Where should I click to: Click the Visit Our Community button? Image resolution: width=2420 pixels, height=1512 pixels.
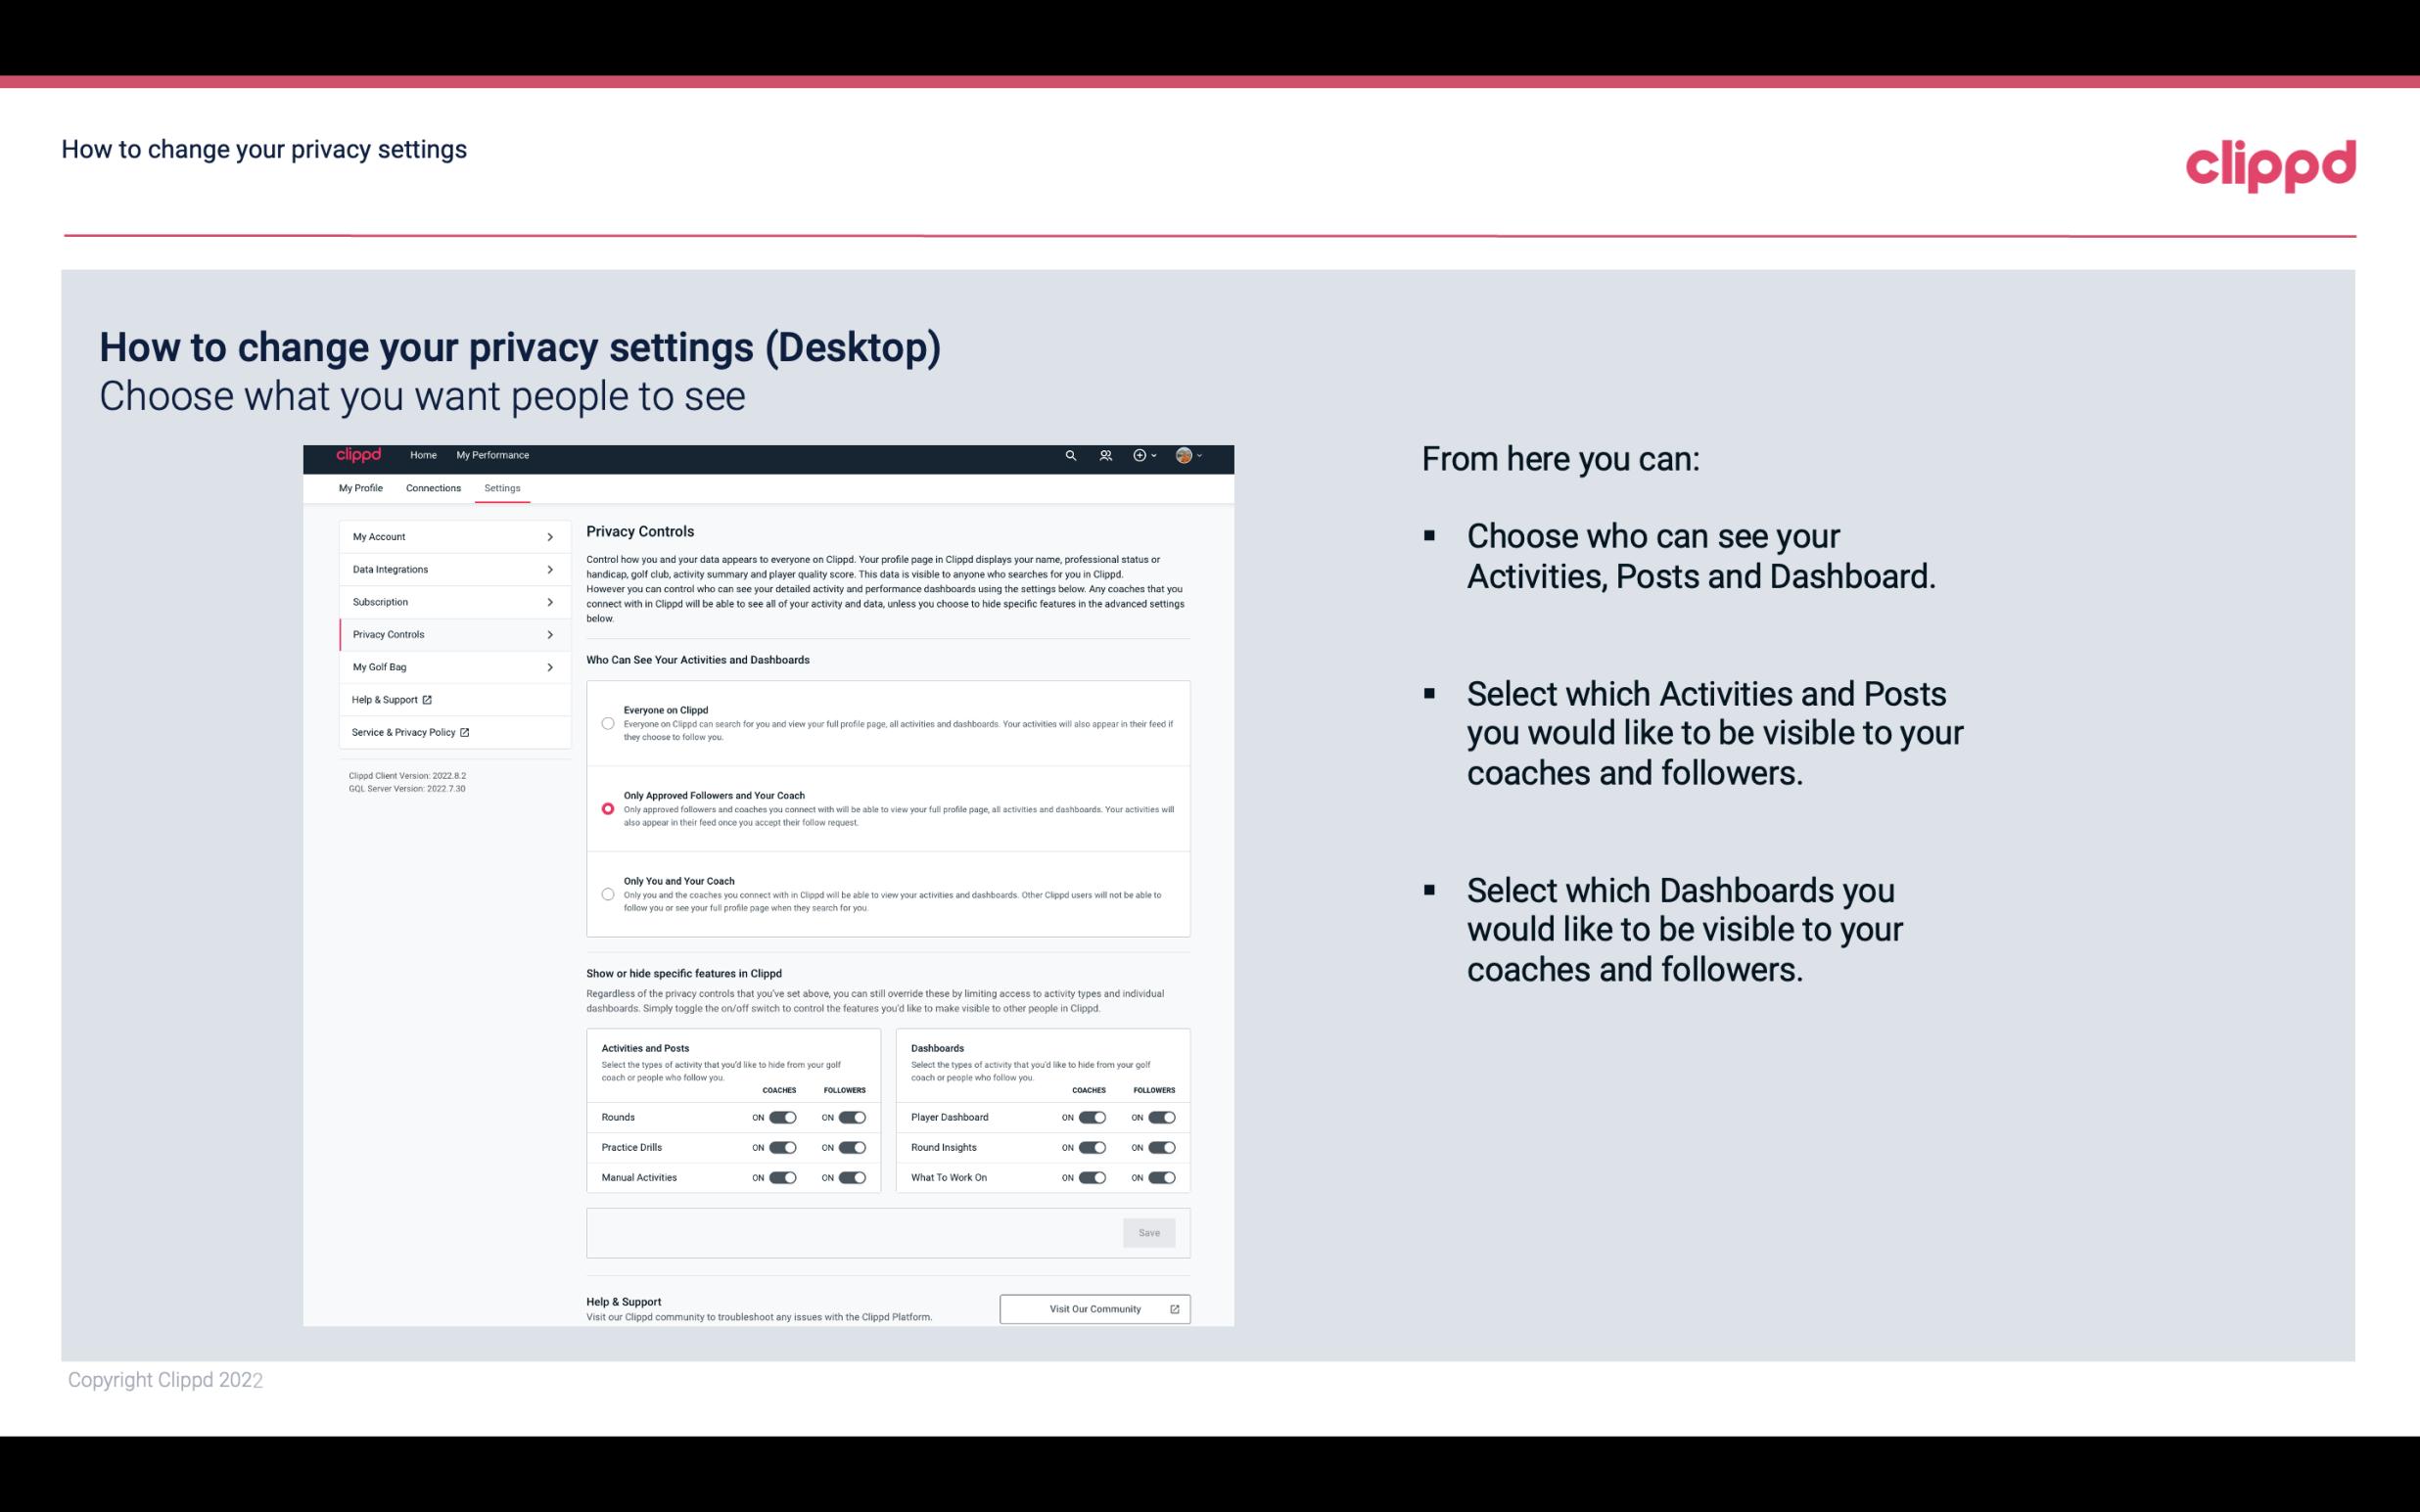click(1093, 1308)
